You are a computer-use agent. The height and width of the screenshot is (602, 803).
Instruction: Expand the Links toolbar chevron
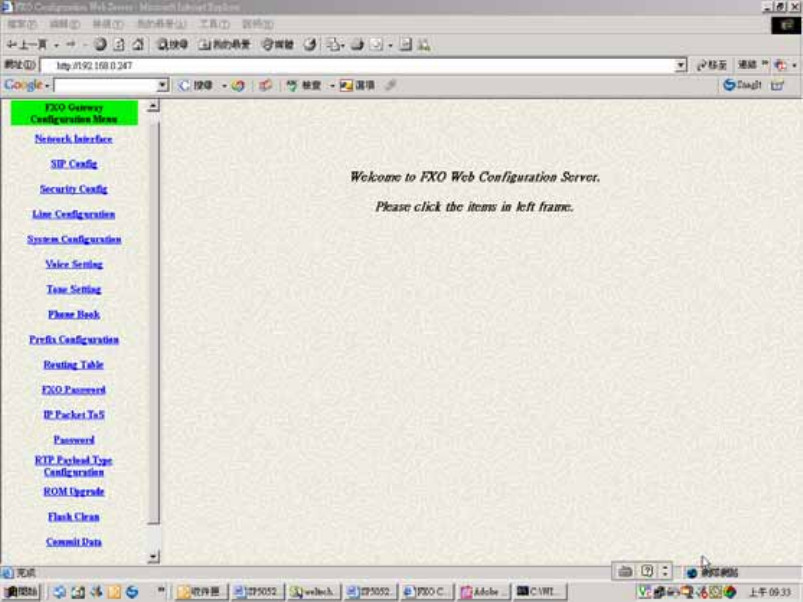(x=765, y=63)
